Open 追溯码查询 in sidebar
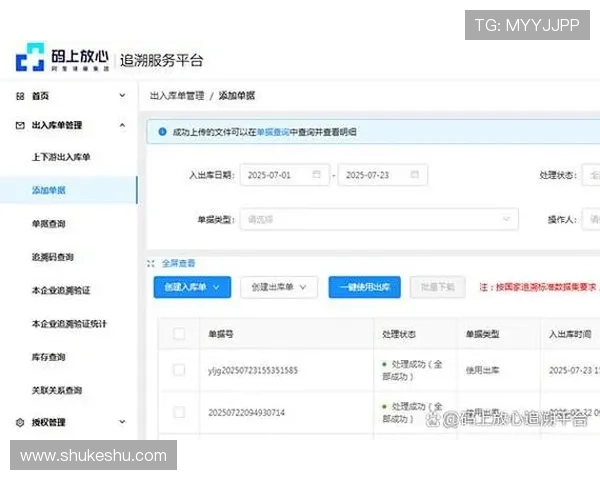The height and width of the screenshot is (480, 600). [x=53, y=257]
